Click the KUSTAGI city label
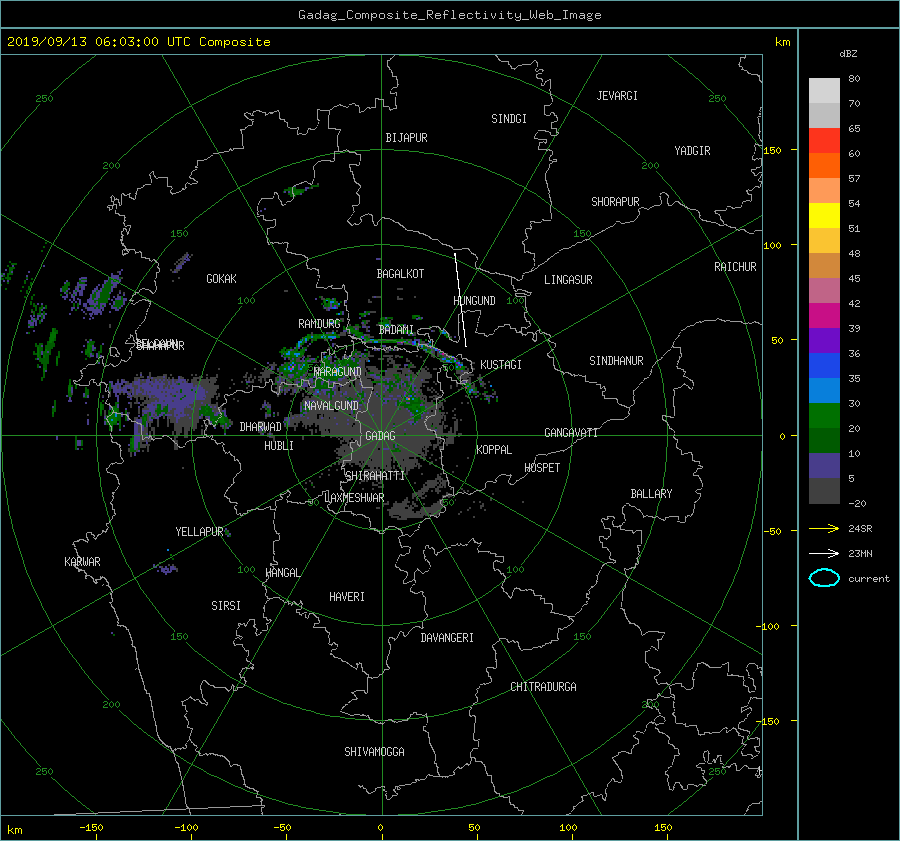900x841 pixels. tap(501, 365)
